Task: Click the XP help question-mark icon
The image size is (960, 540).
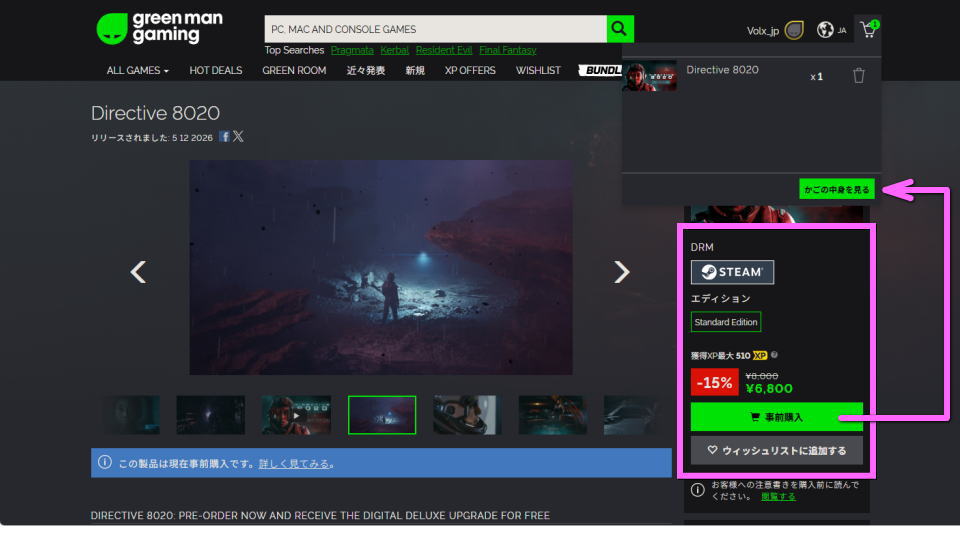Action: tap(775, 355)
